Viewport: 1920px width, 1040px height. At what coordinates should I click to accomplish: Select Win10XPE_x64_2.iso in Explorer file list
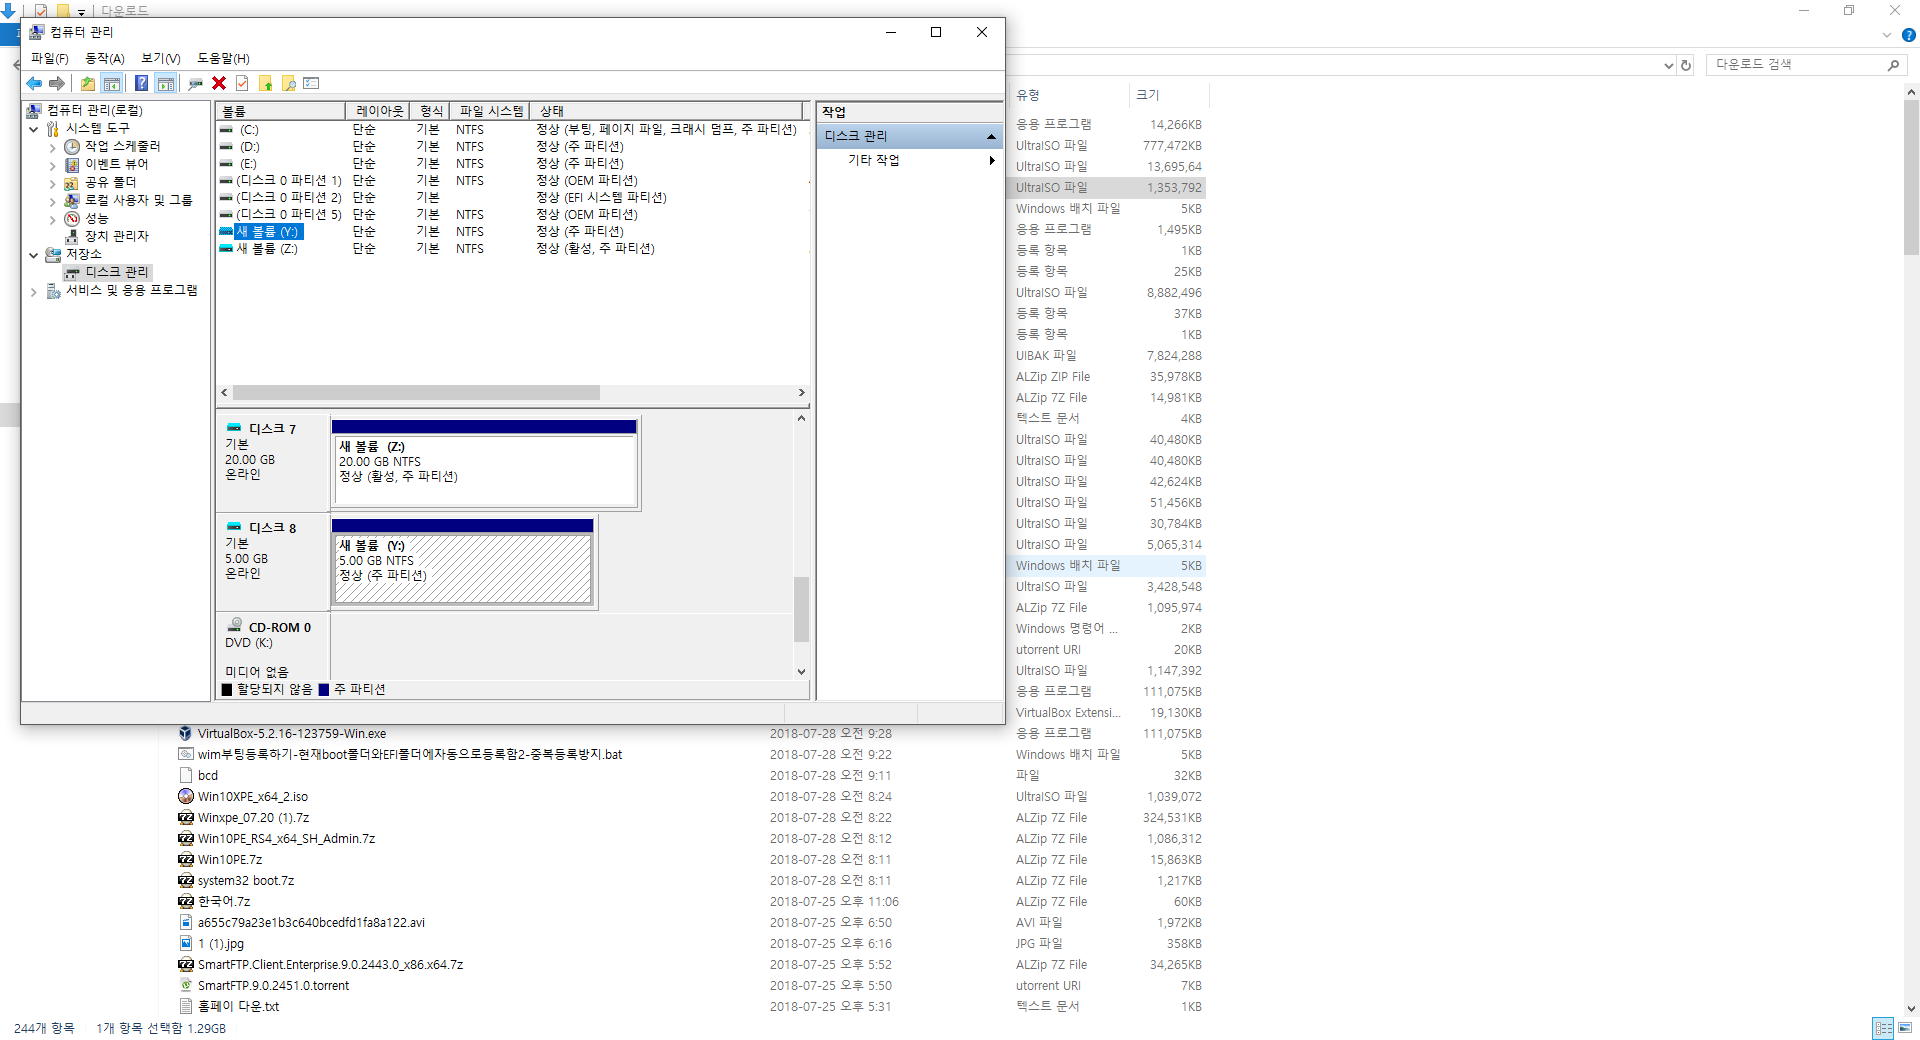pyautogui.click(x=253, y=797)
